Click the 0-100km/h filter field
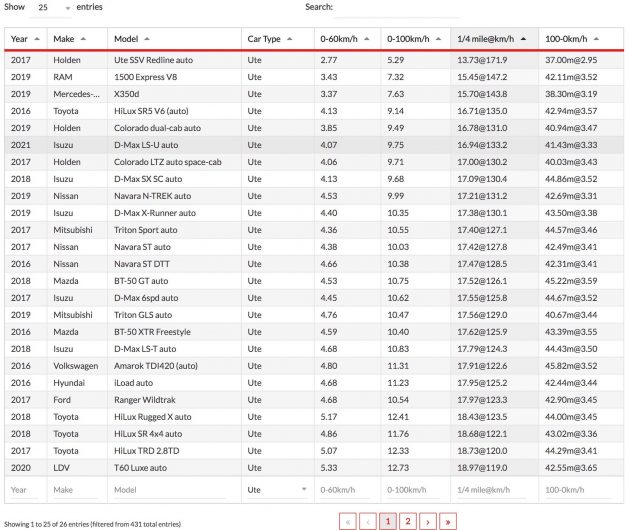629x530 pixels. coord(413,489)
